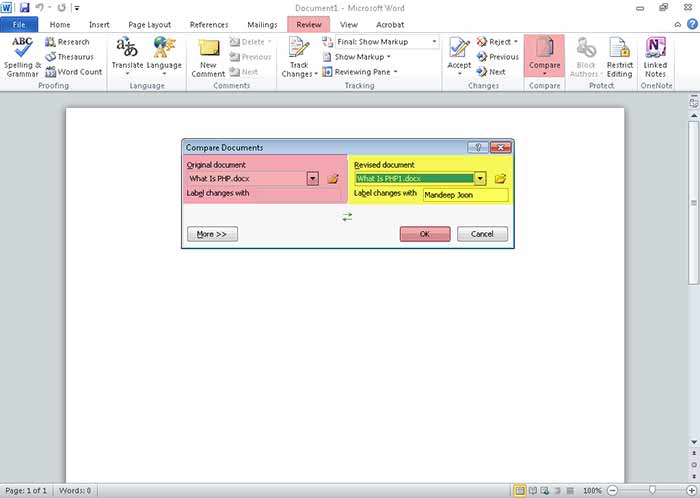Click the Redo icon in quick access toolbar
Viewport: 700px width, 498px height.
coord(62,8)
